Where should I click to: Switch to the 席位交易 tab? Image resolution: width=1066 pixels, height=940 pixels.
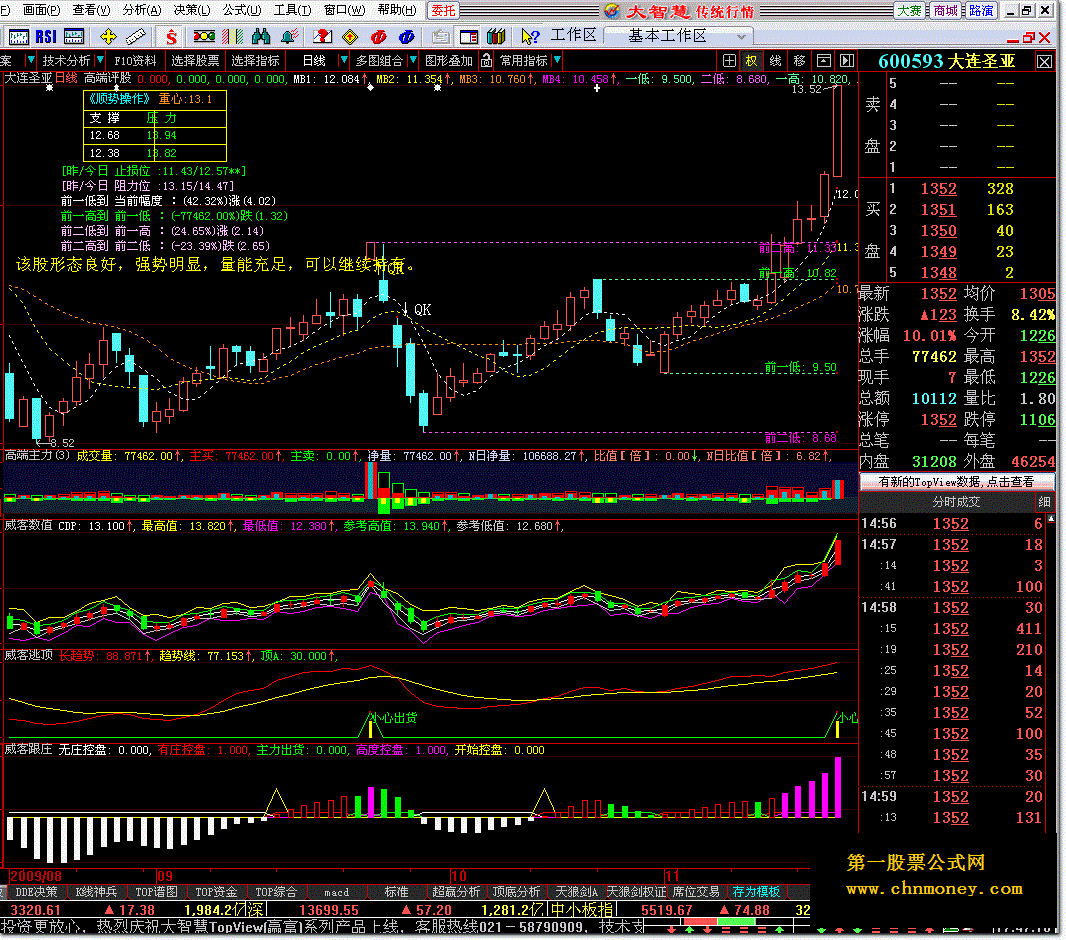click(695, 892)
